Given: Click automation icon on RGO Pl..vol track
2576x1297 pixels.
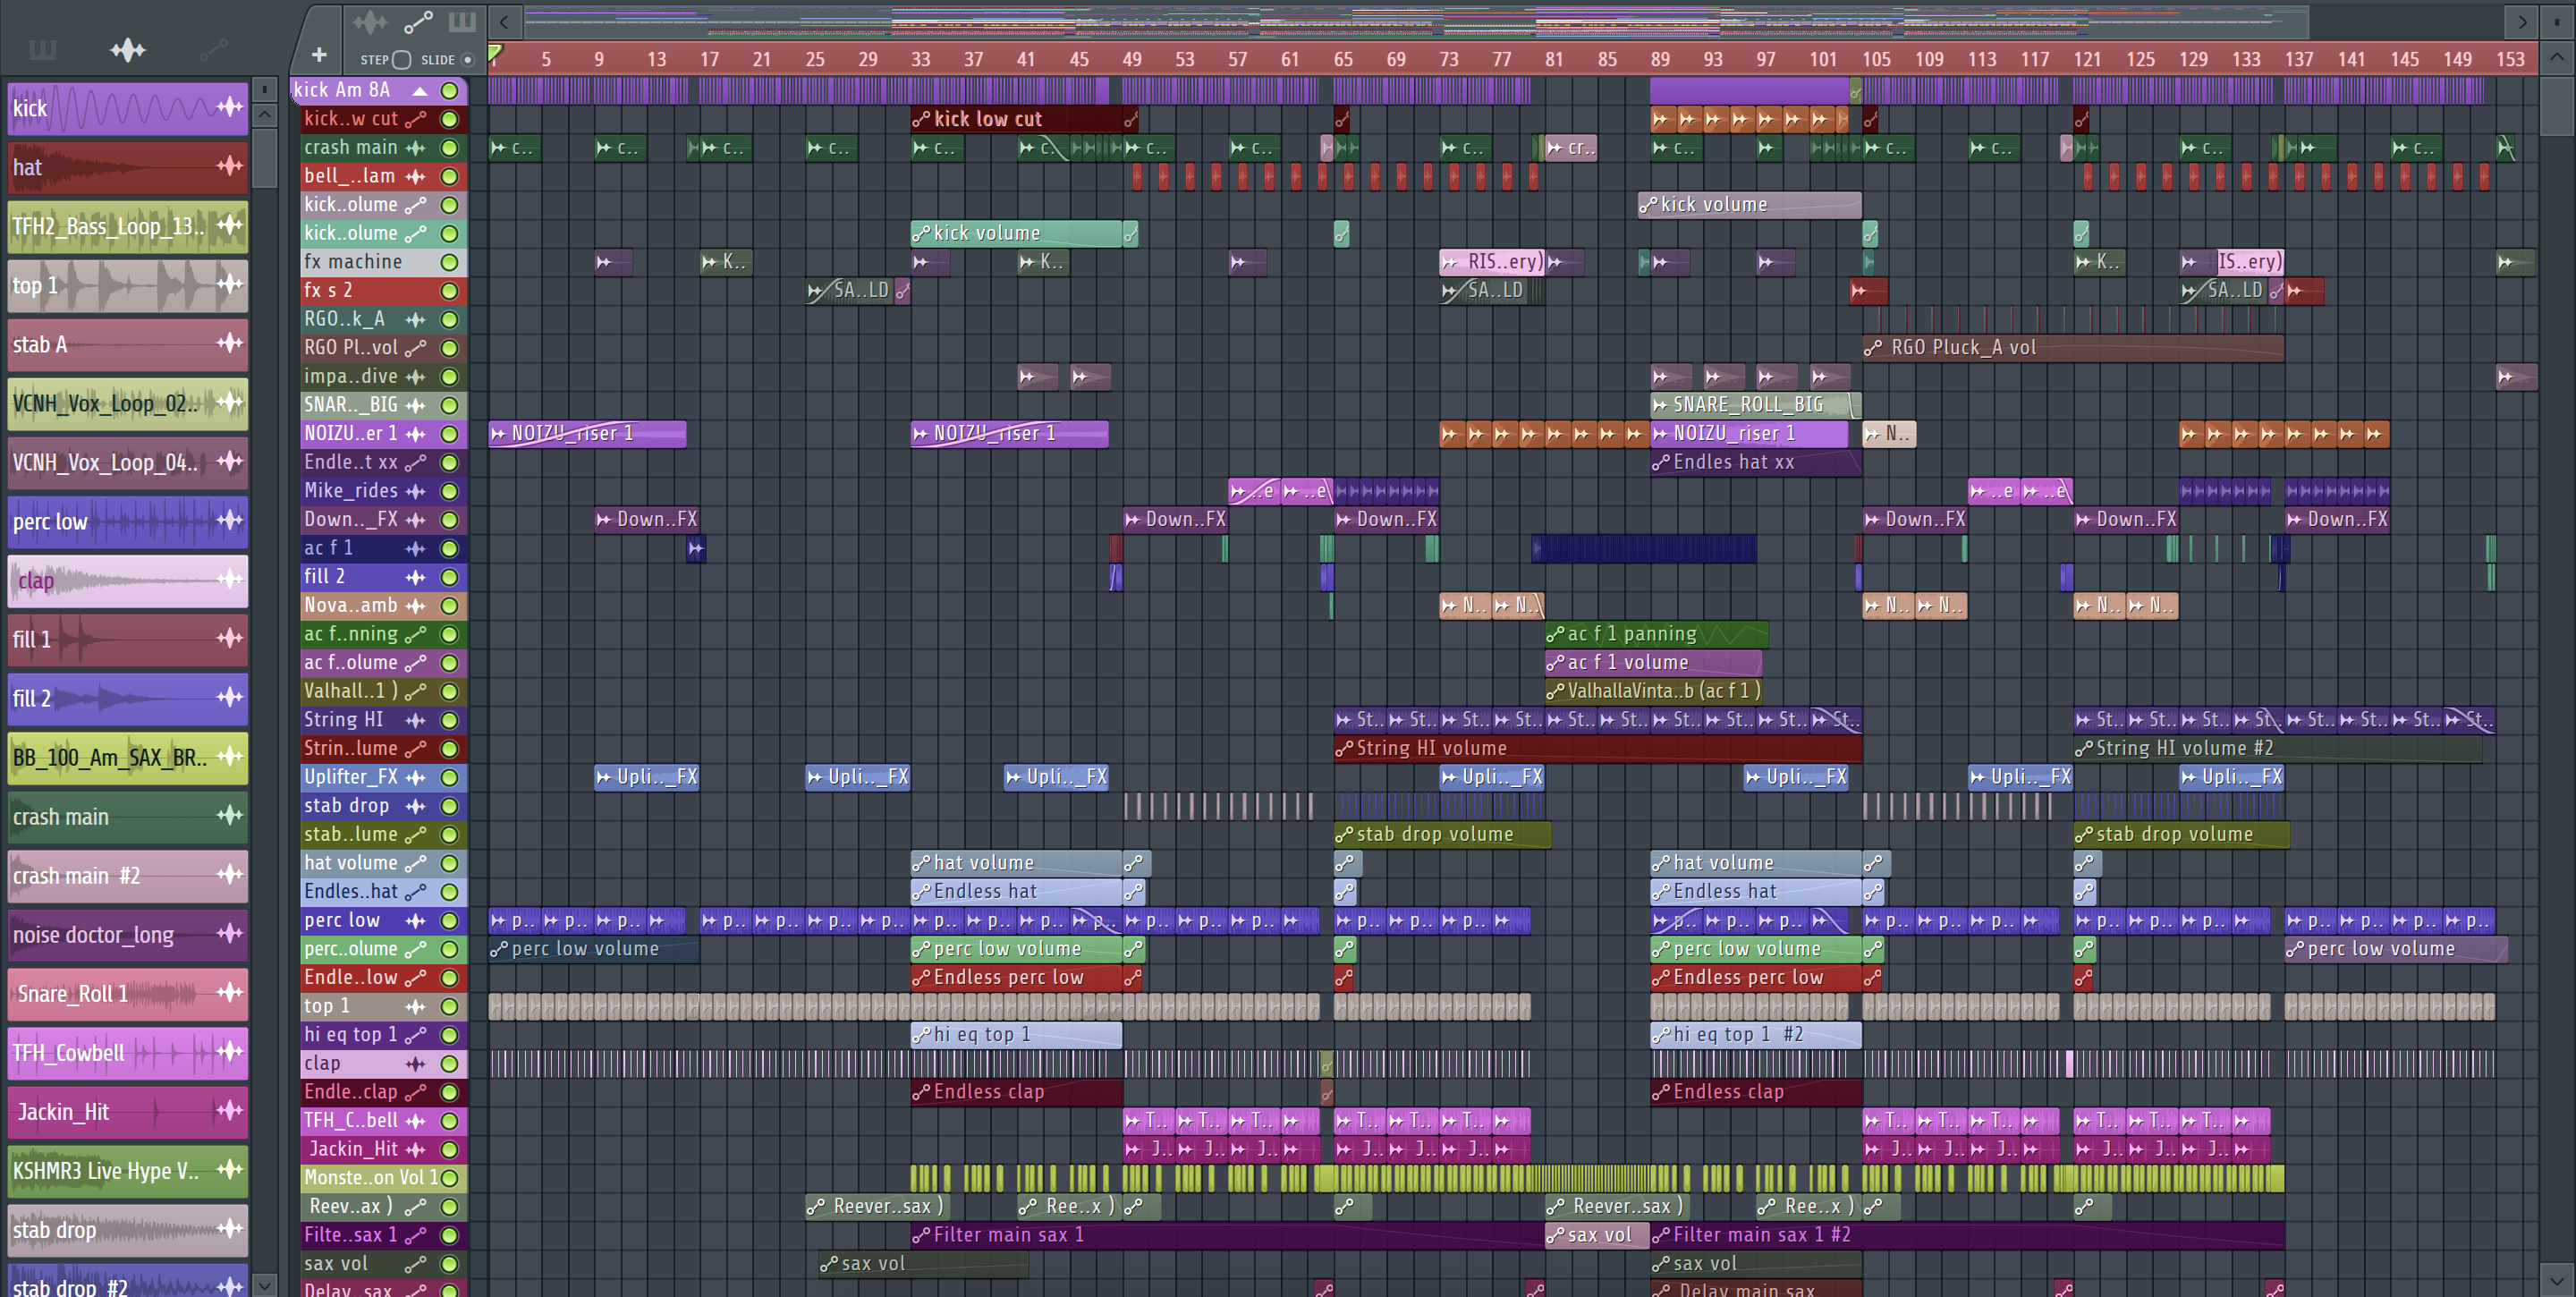Looking at the screenshot, I should 416,348.
